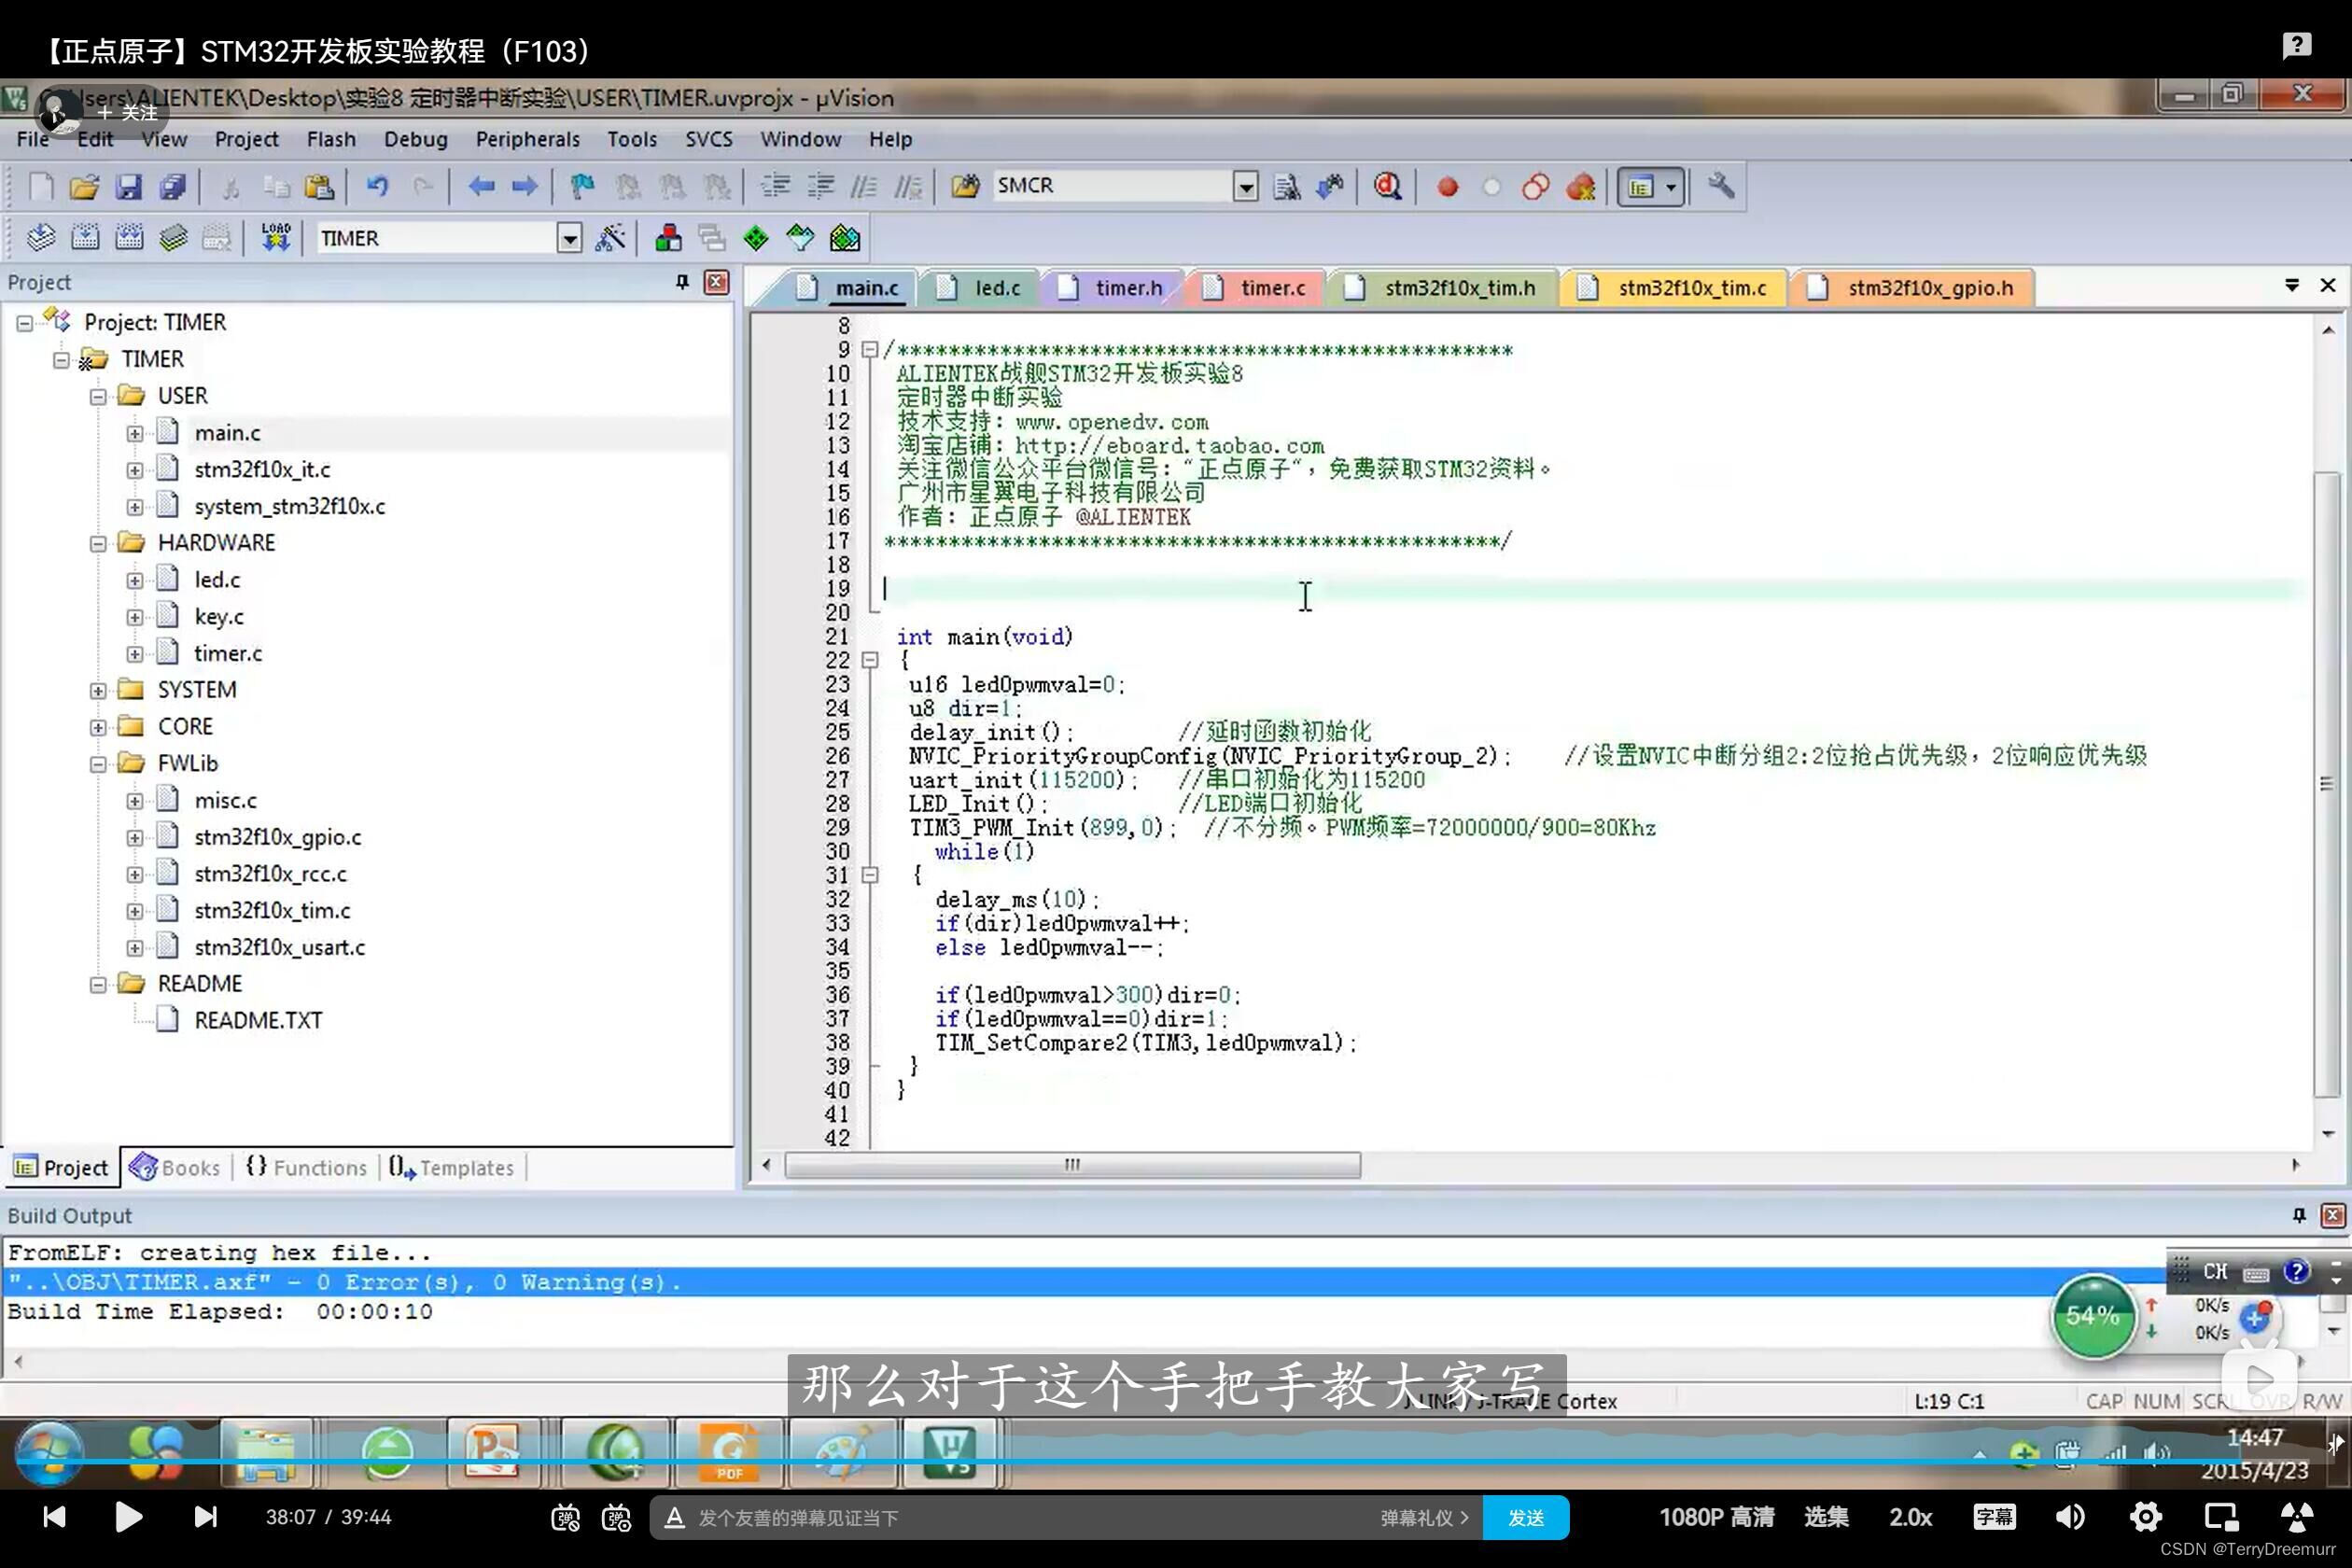The width and height of the screenshot is (2352, 1568).
Task: Click the 1080P 高清 quality button
Action: coord(1716,1517)
